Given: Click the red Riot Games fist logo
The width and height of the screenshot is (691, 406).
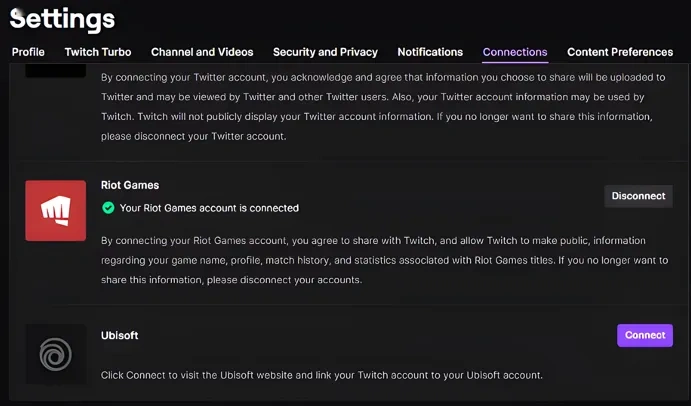Looking at the screenshot, I should tap(56, 210).
